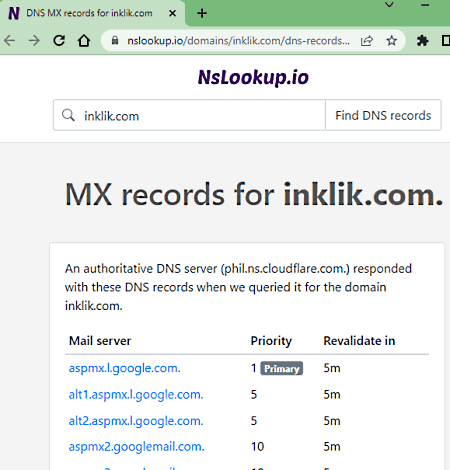Click the NsLookup.io logo
The height and width of the screenshot is (470, 450).
253,78
